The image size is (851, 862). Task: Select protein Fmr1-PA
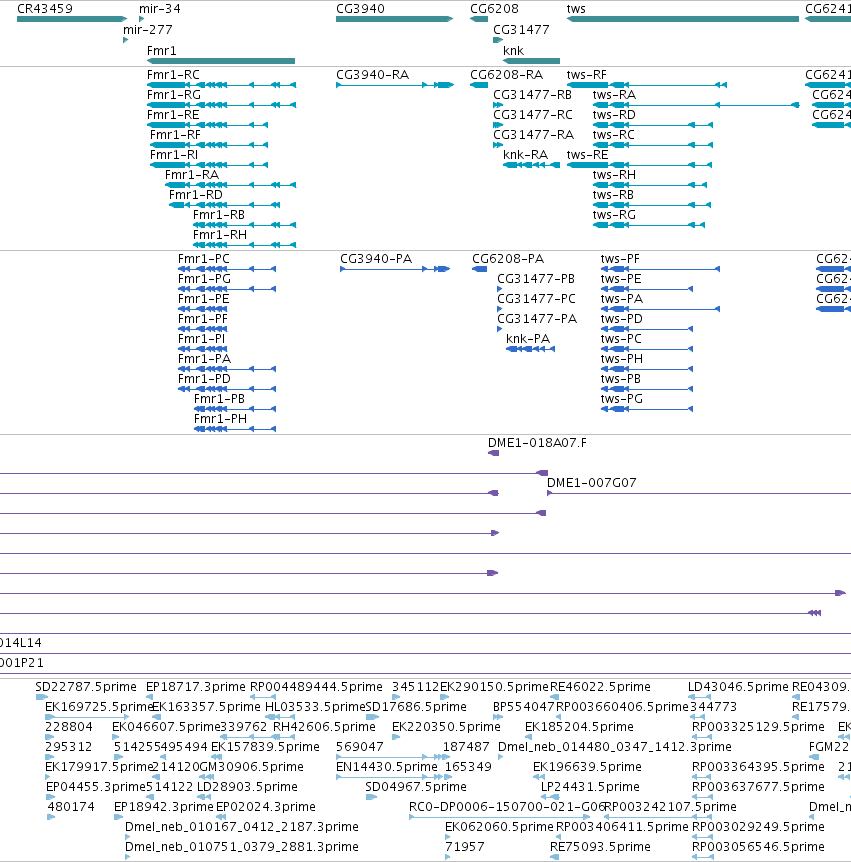(227, 369)
